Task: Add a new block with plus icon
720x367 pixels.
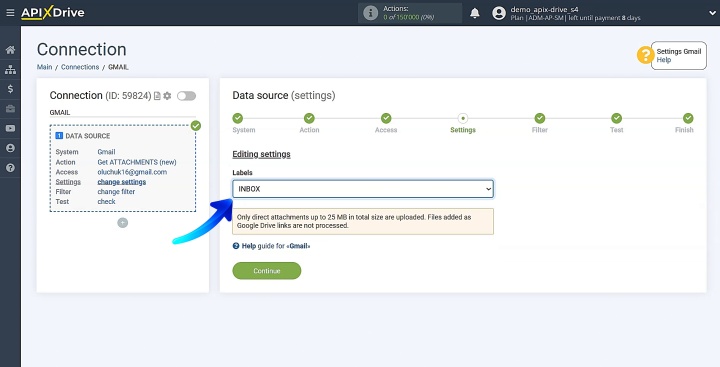Action: [123, 223]
